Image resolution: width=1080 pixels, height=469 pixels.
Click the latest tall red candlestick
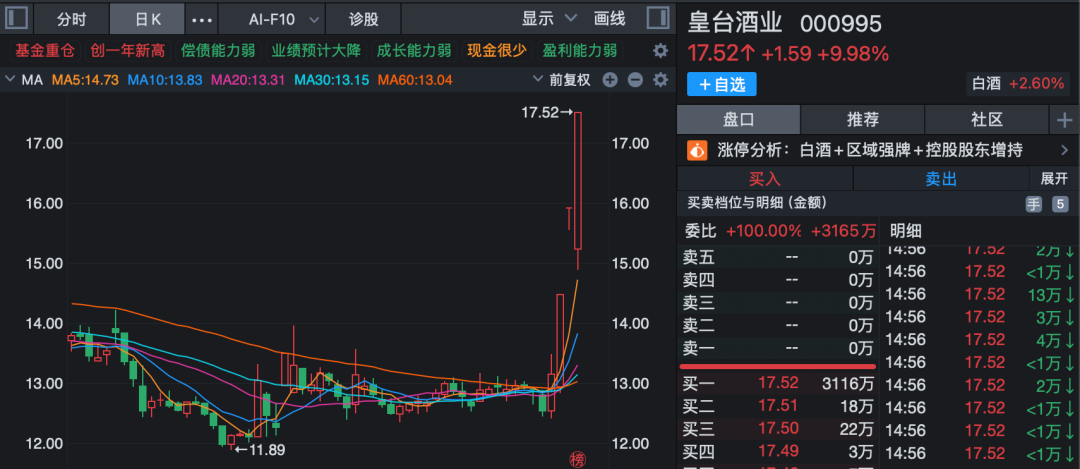pos(578,180)
